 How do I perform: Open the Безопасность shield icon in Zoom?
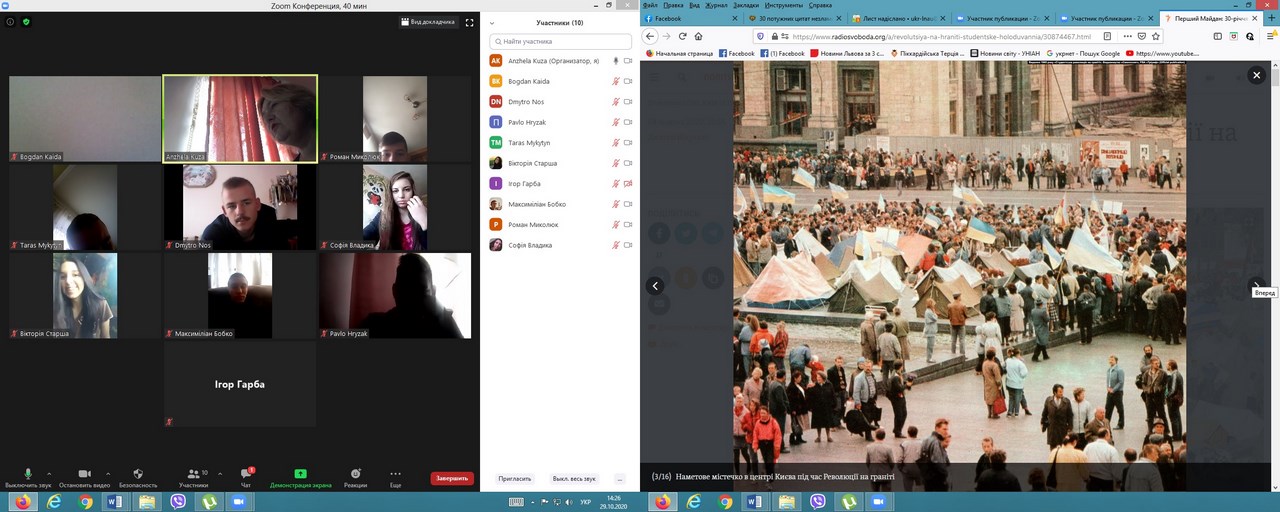coord(138,473)
